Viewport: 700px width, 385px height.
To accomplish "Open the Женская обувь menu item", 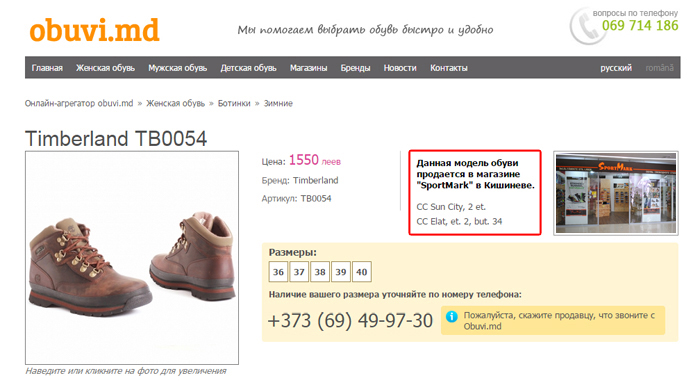I will point(105,68).
